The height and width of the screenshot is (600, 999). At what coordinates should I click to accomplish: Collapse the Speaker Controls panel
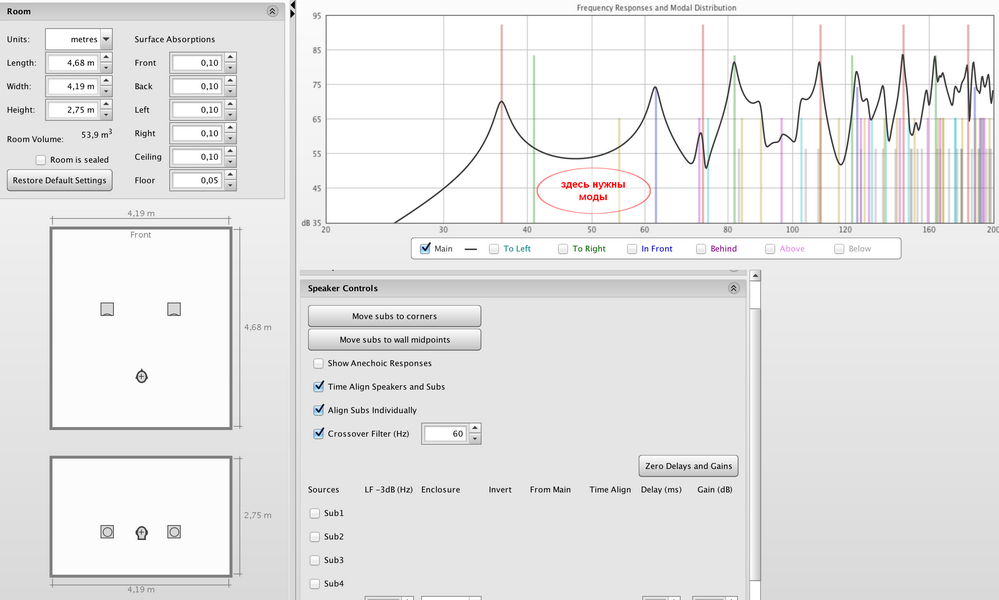click(733, 288)
